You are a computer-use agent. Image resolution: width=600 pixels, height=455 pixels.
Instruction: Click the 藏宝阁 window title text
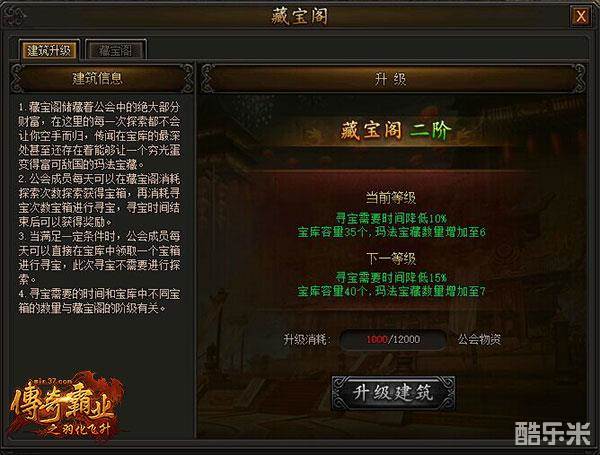tap(300, 16)
